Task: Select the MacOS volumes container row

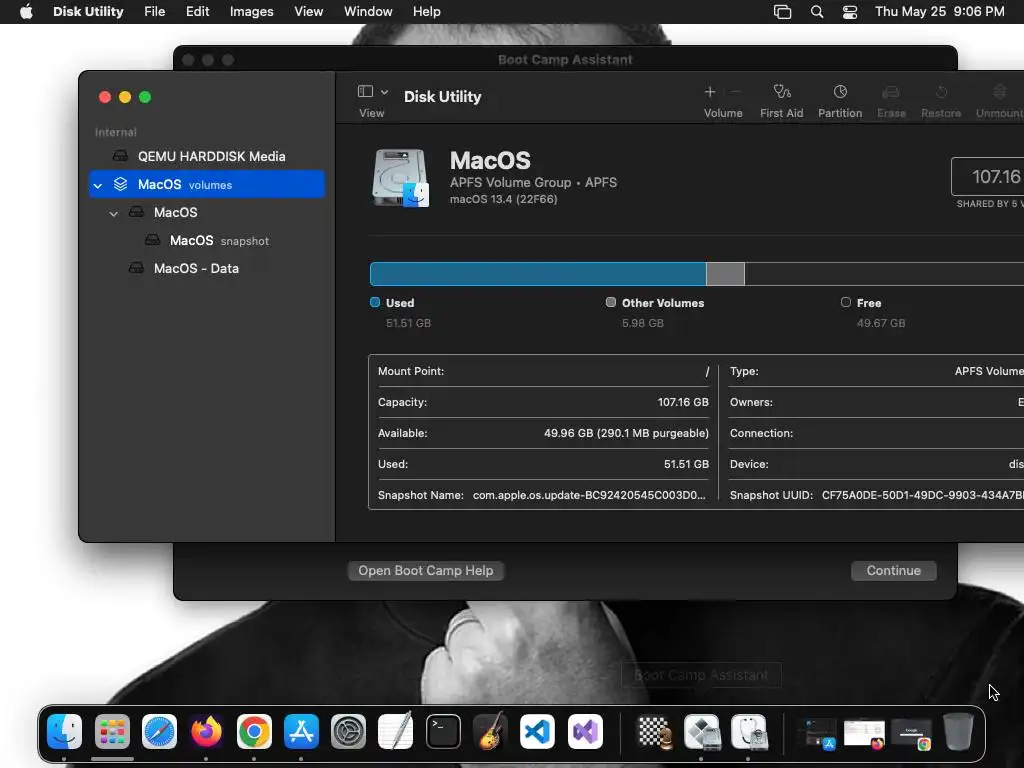Action: (x=206, y=184)
